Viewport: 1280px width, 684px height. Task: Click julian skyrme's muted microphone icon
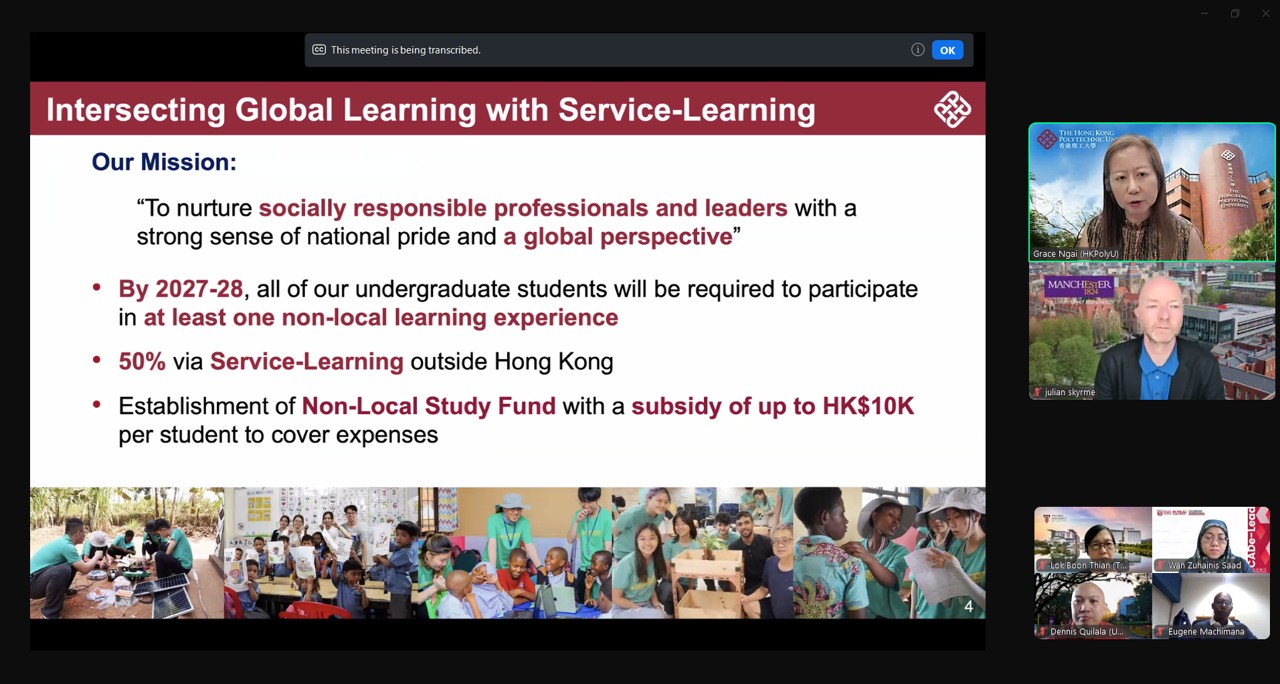click(x=1038, y=393)
